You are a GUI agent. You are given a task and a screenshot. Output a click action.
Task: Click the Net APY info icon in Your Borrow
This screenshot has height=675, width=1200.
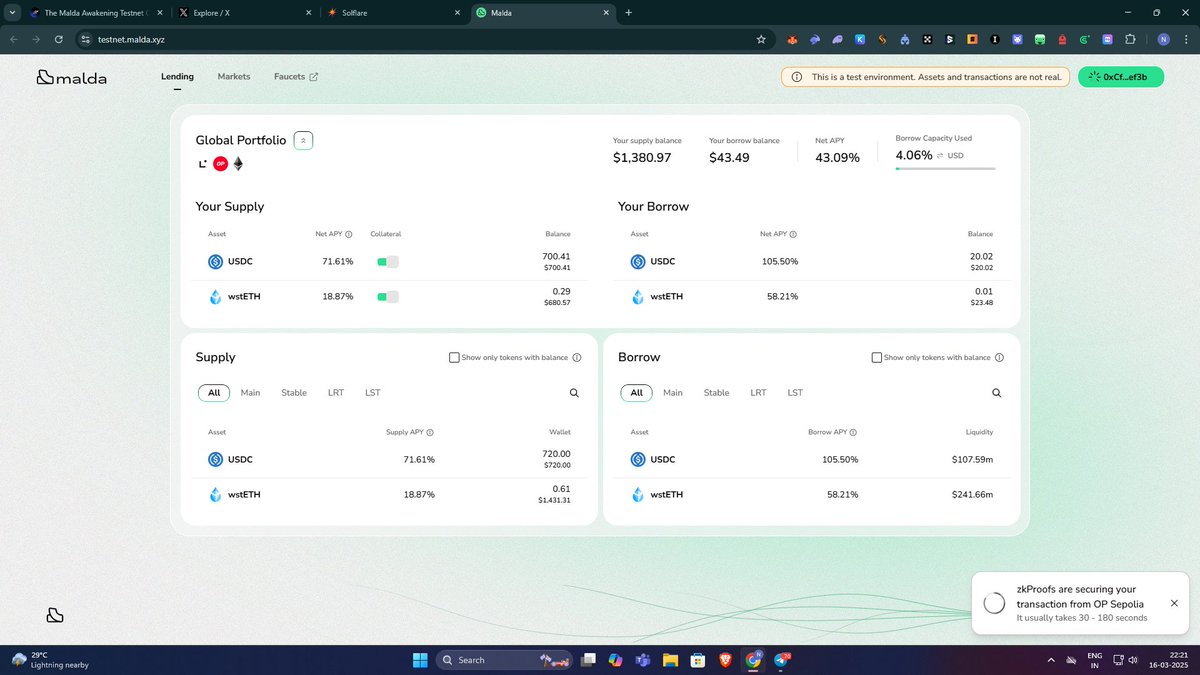pyautogui.click(x=793, y=234)
